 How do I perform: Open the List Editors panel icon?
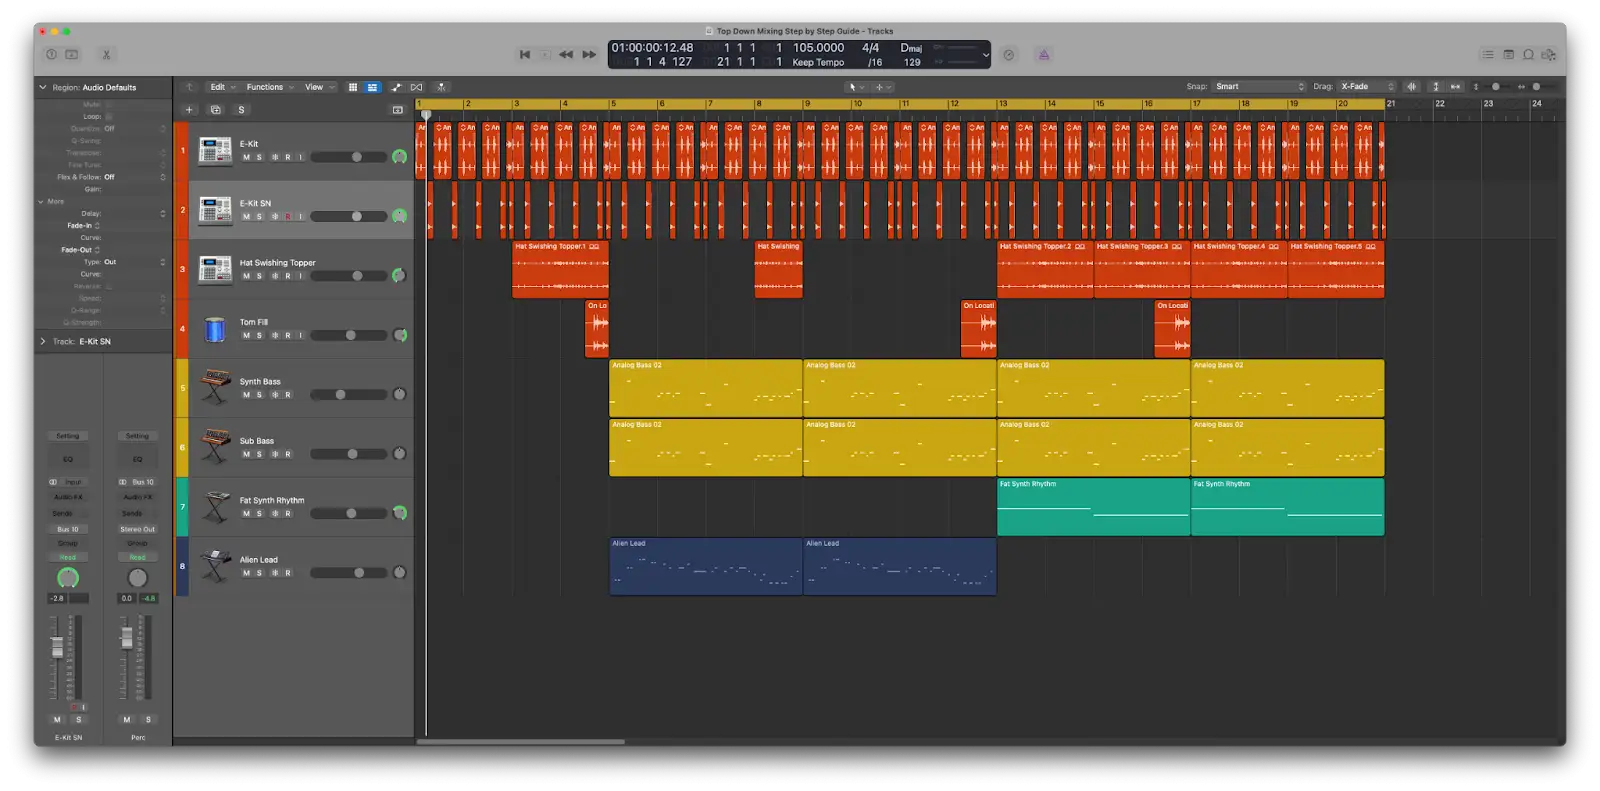[1488, 55]
